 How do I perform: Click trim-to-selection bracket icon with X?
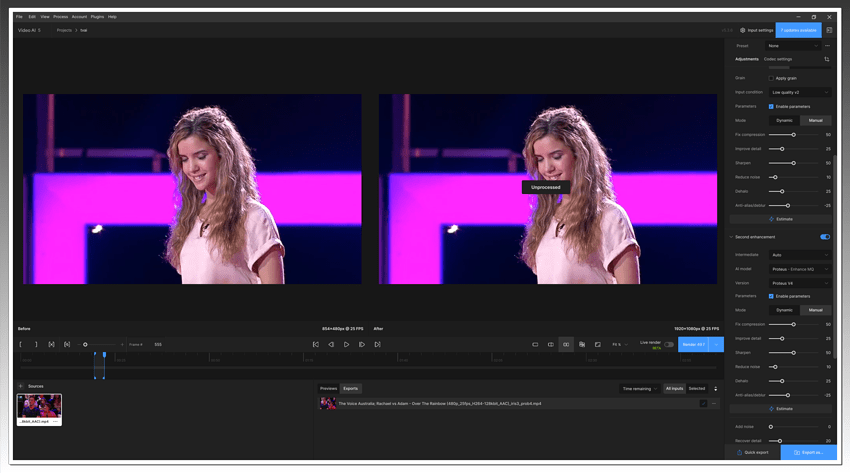51,345
